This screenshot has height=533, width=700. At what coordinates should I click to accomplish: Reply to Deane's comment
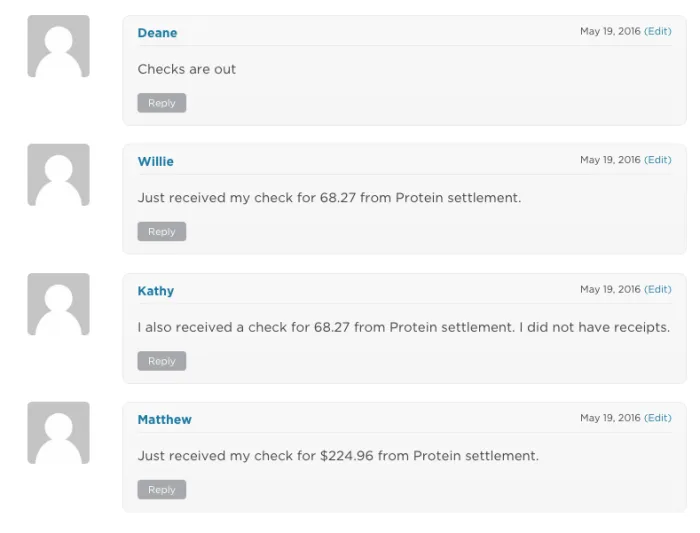click(x=161, y=103)
